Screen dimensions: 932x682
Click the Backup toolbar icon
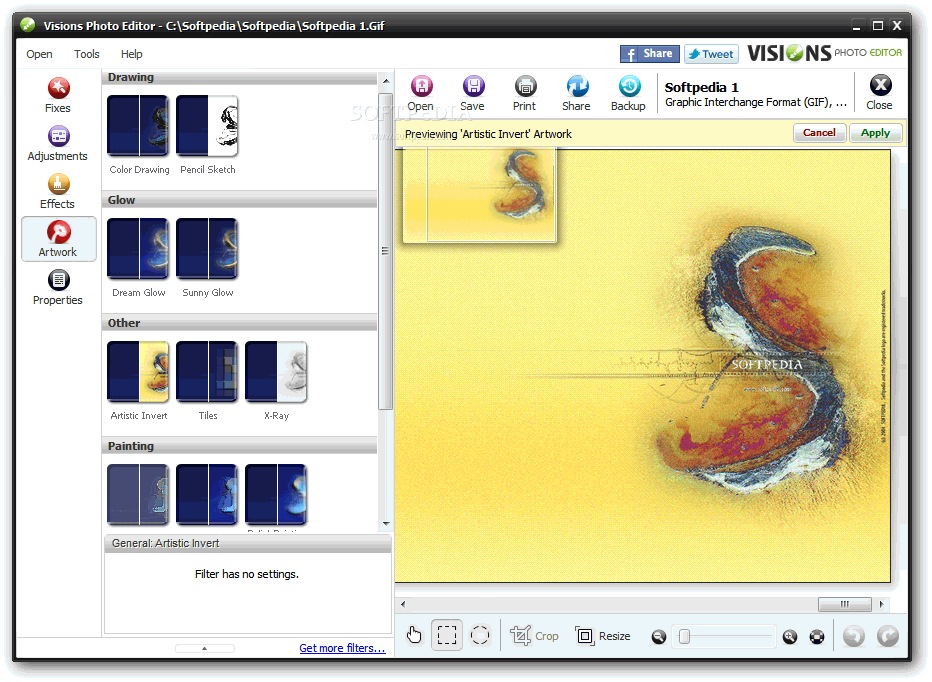click(x=628, y=93)
